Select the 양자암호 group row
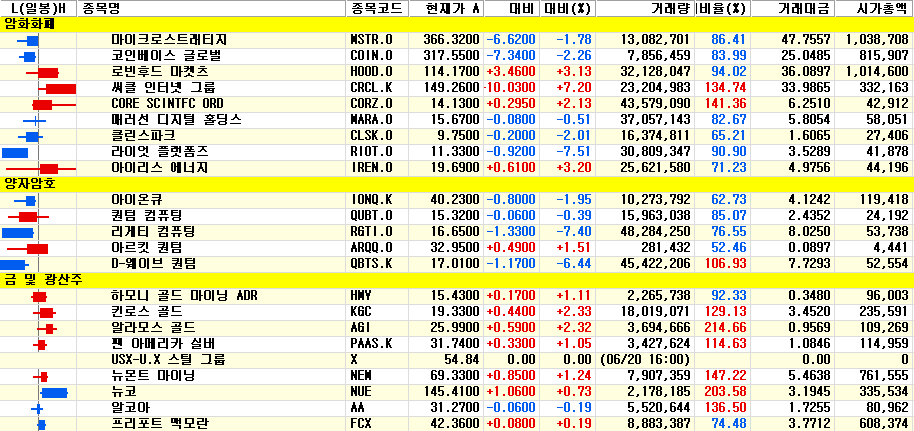 click(457, 184)
